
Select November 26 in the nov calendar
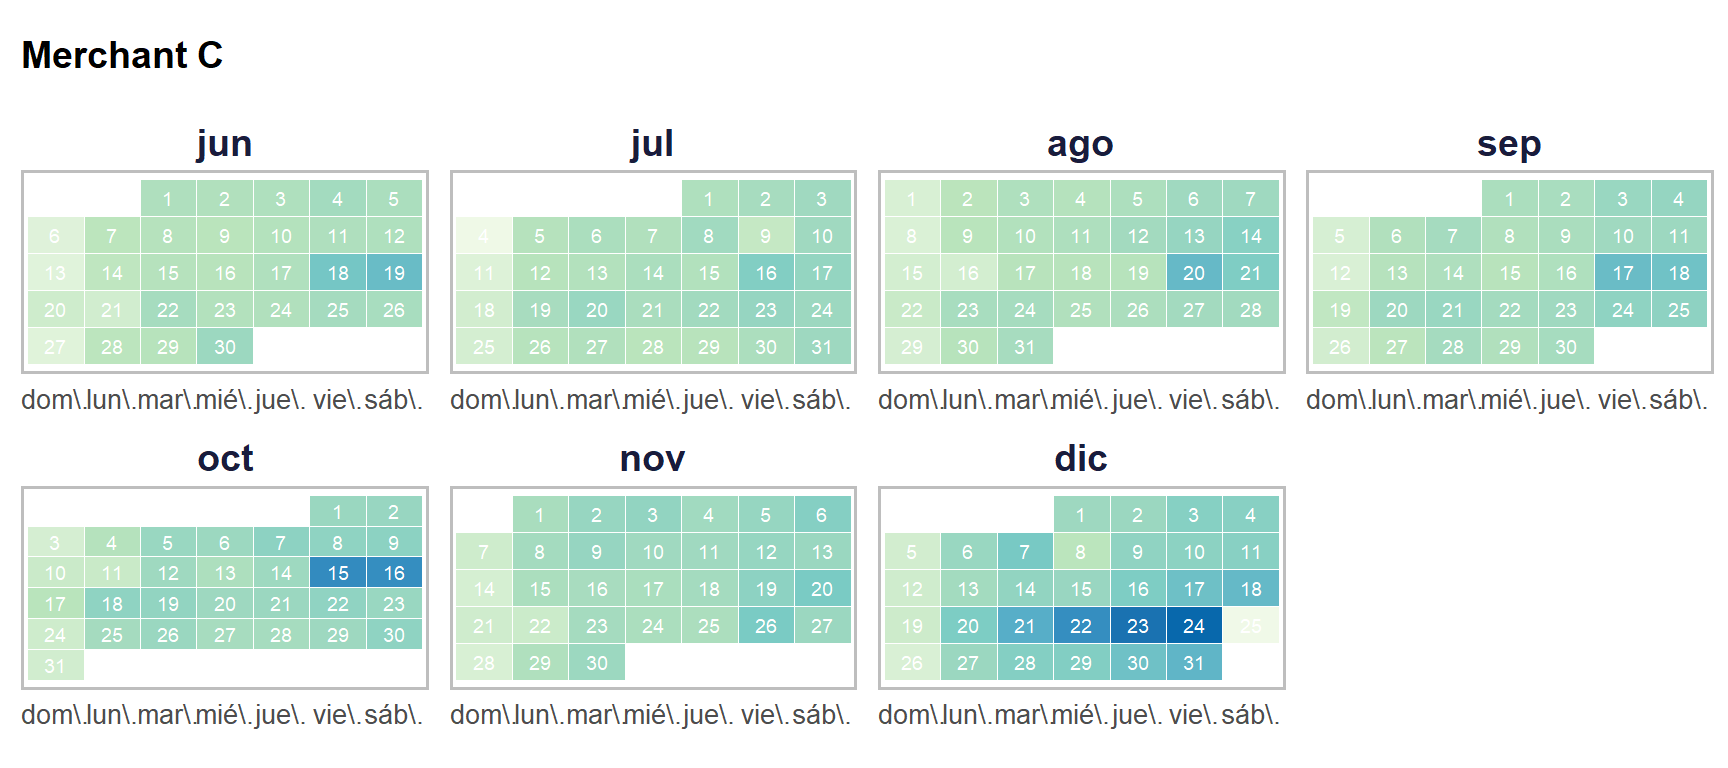[x=766, y=626]
